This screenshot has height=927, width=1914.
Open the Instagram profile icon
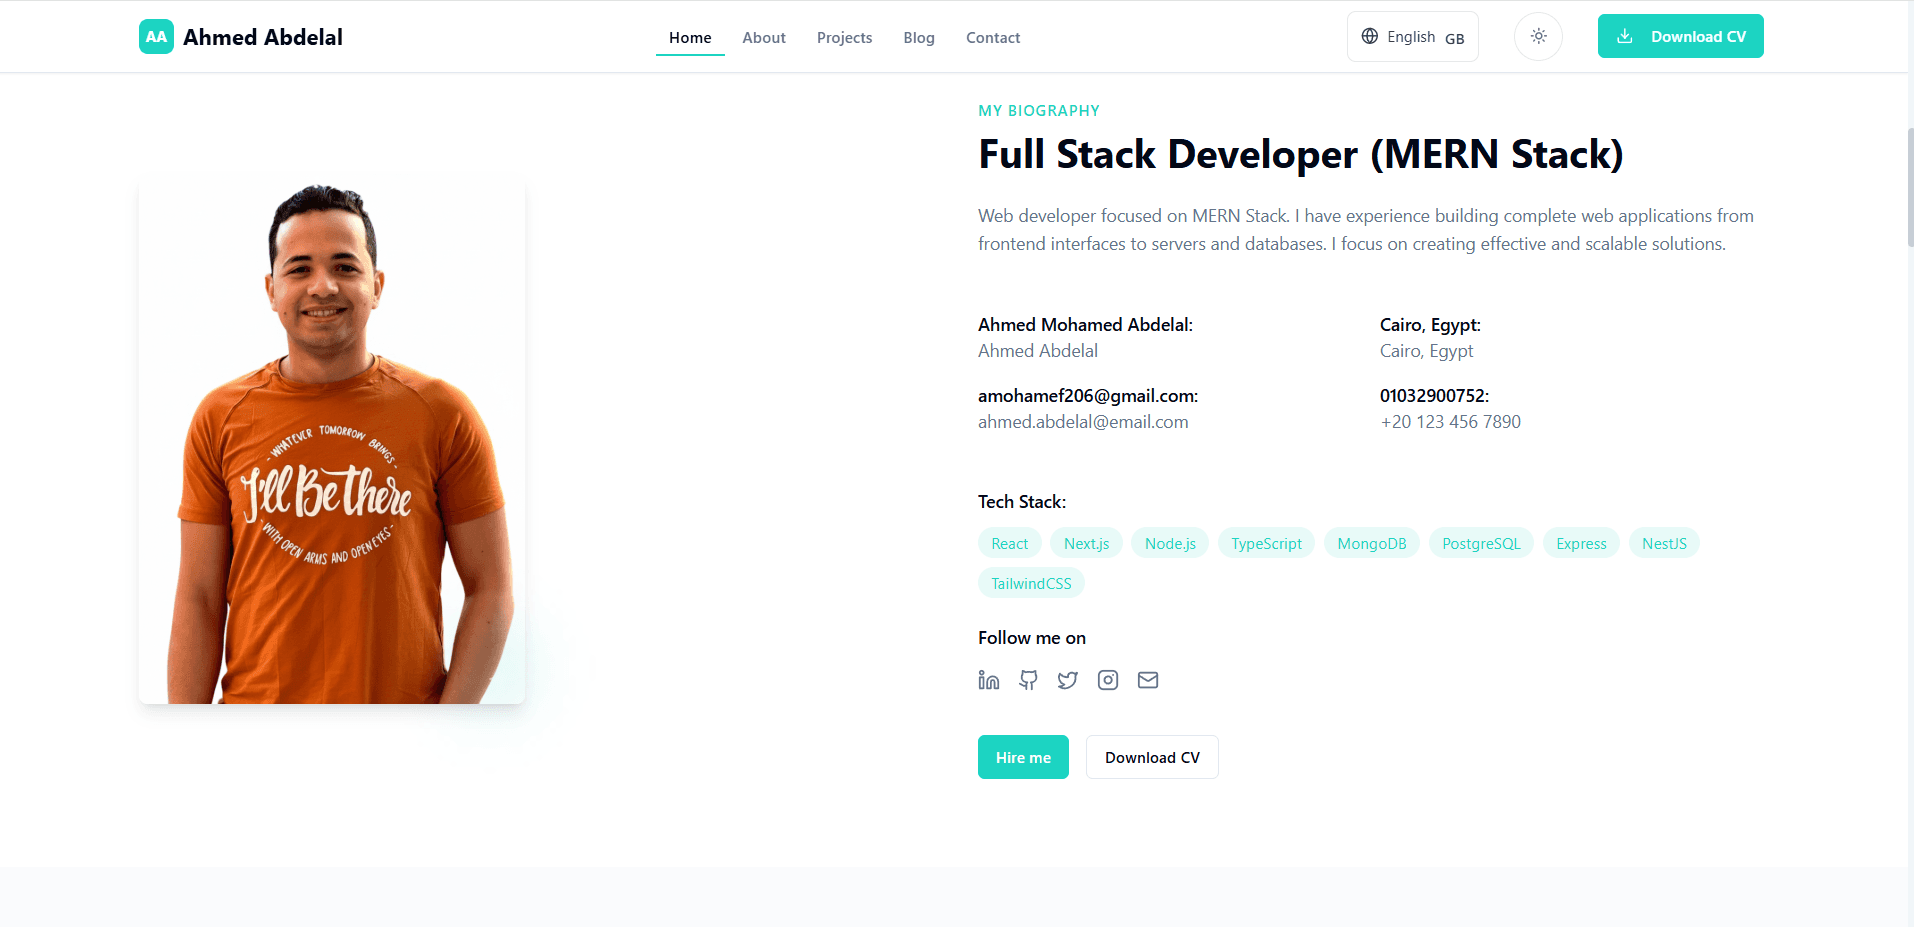click(1108, 680)
